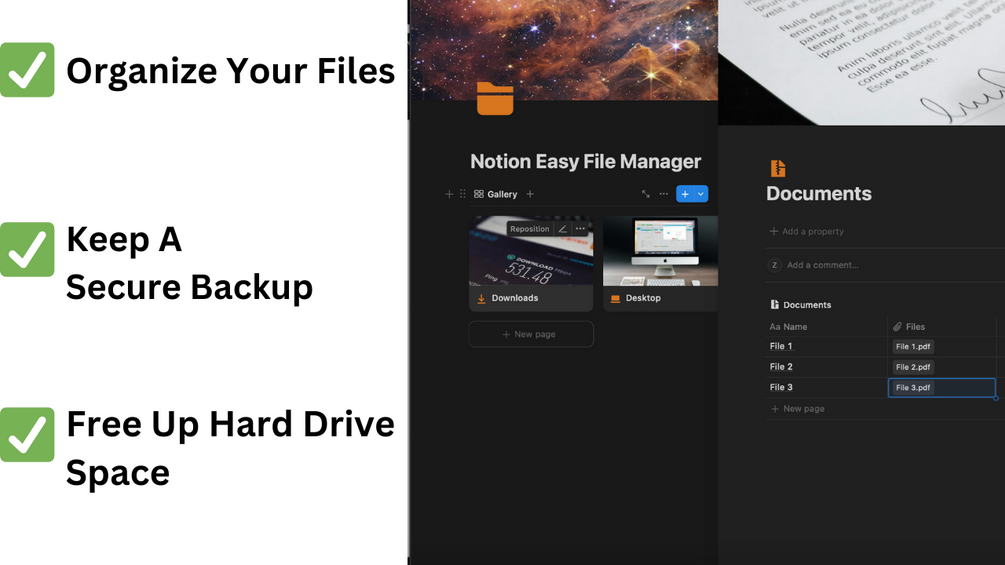
Task: Open the Downloads card's three-dot menu
Action: point(580,229)
